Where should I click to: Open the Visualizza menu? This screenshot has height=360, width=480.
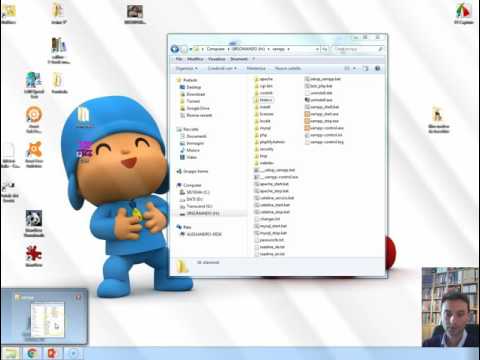click(217, 59)
